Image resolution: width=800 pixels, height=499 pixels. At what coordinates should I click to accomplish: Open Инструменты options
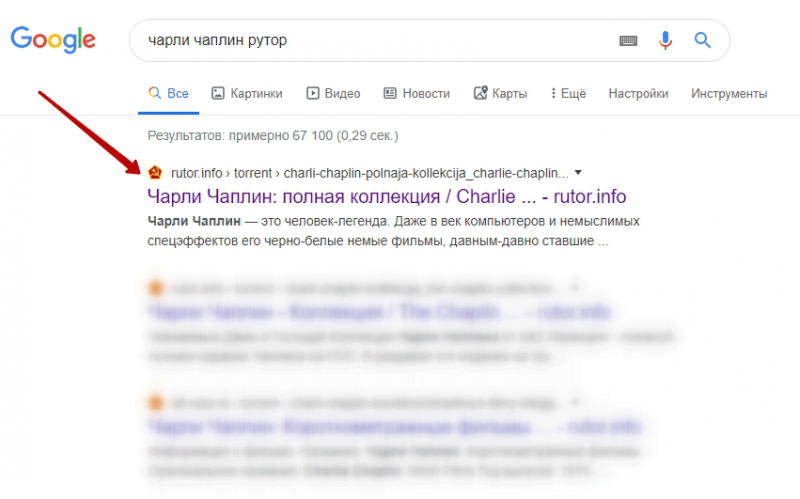click(729, 93)
